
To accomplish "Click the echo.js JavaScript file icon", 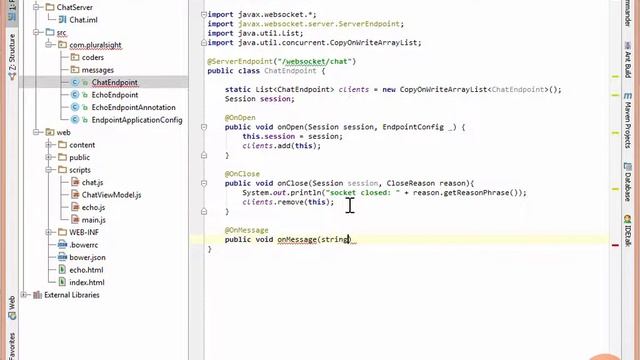I will click(75, 207).
